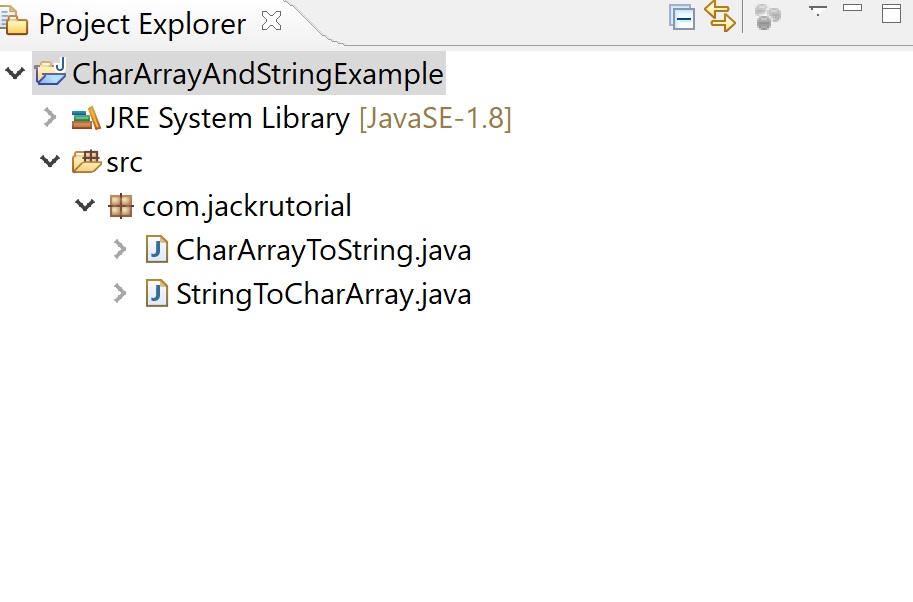Click the Collapse All icon
913x602 pixels.
pyautogui.click(x=682, y=18)
